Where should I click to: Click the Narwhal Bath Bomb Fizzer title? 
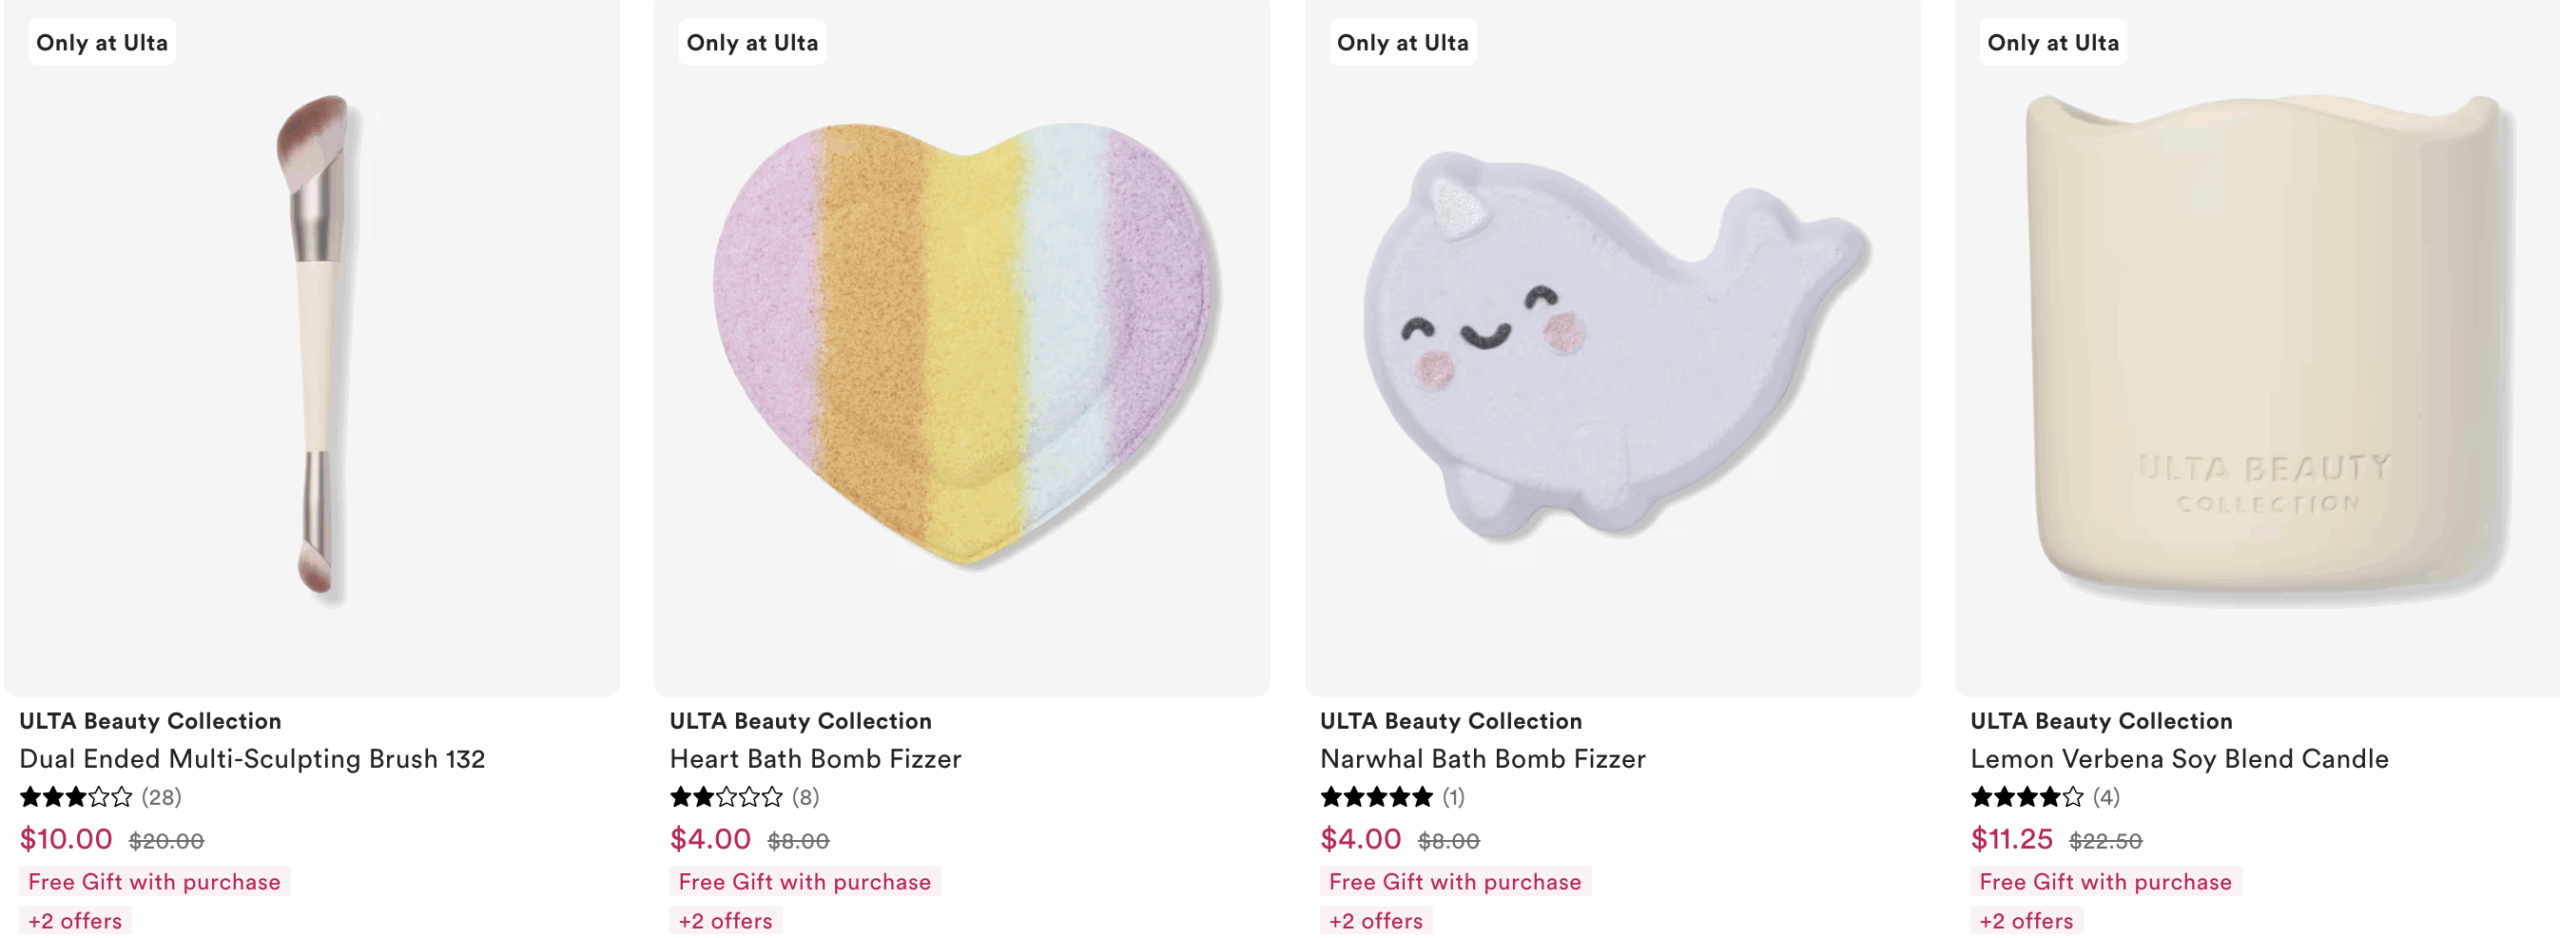(1482, 759)
